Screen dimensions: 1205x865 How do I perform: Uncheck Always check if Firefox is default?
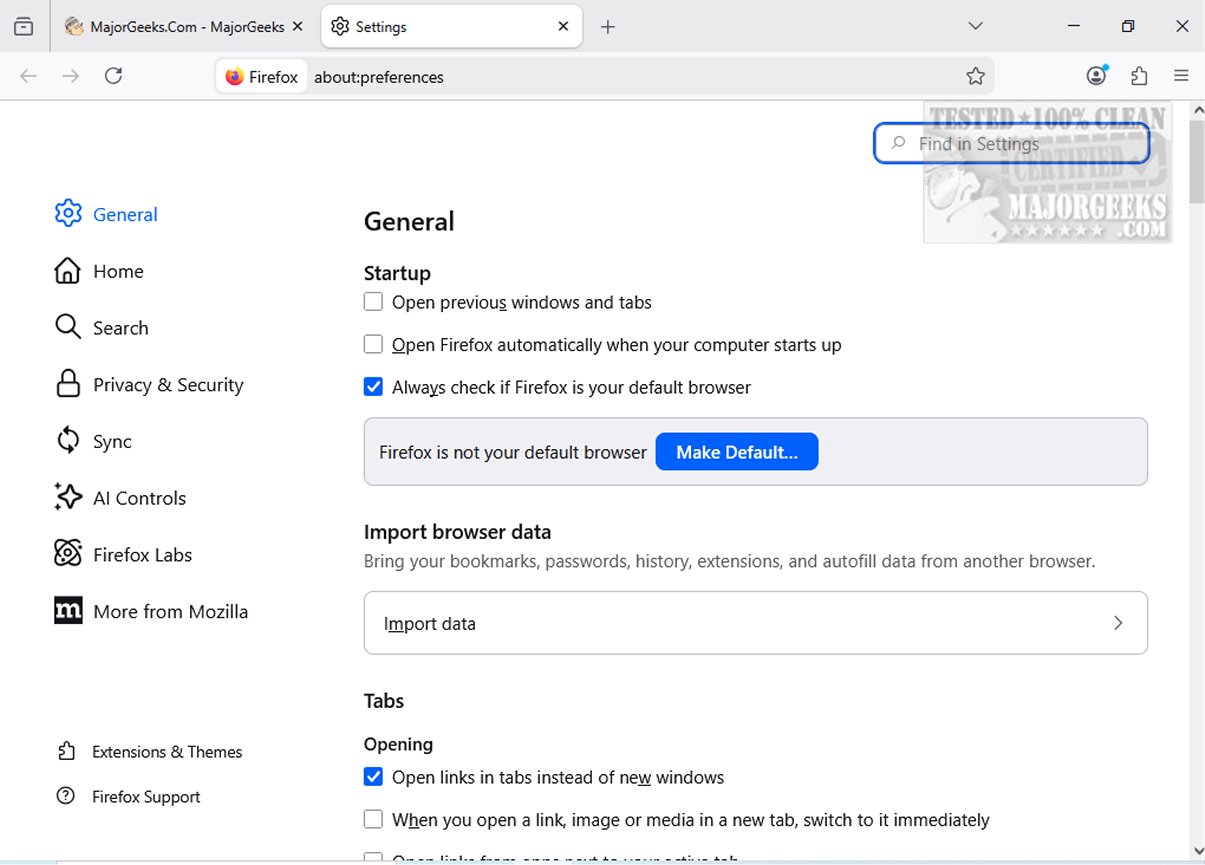tap(374, 387)
